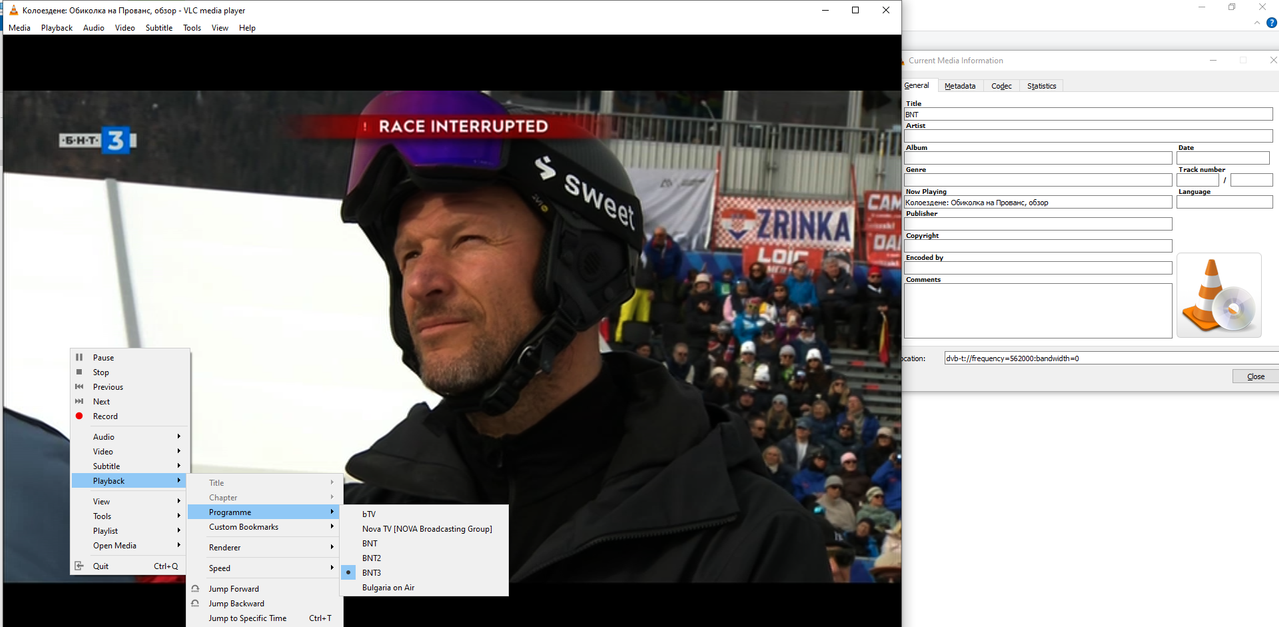Click the Title input field
The width and height of the screenshot is (1279, 627).
[x=1088, y=115]
